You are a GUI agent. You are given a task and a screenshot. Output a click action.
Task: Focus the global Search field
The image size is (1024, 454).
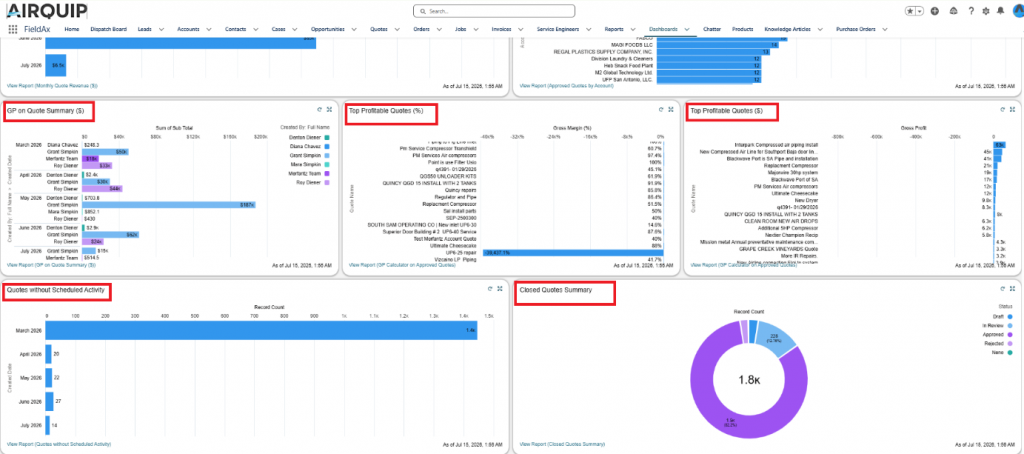coord(494,11)
